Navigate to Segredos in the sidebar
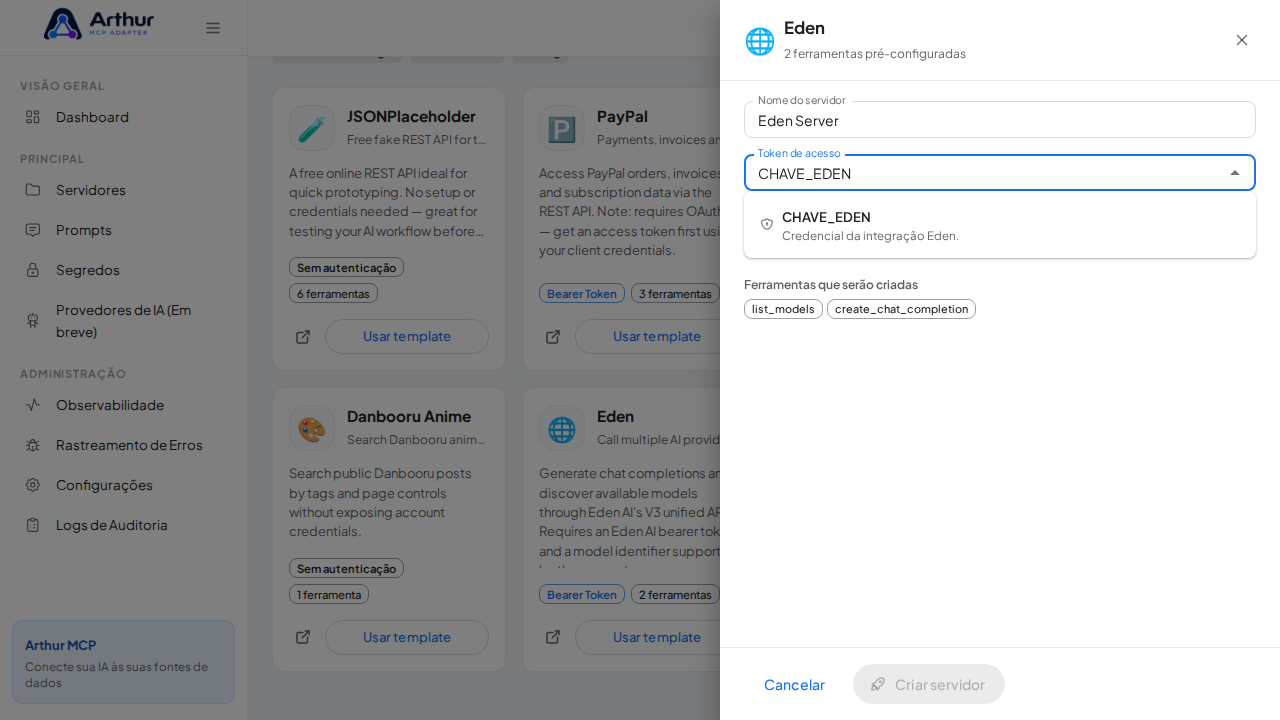This screenshot has width=1280, height=720. (x=123, y=270)
